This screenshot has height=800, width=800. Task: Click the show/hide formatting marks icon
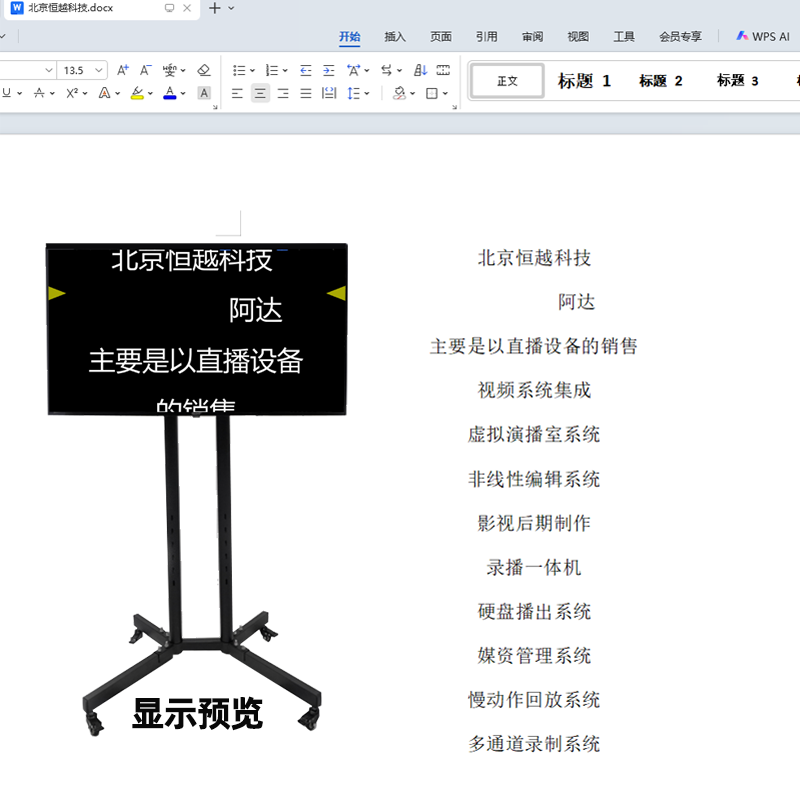point(443,70)
